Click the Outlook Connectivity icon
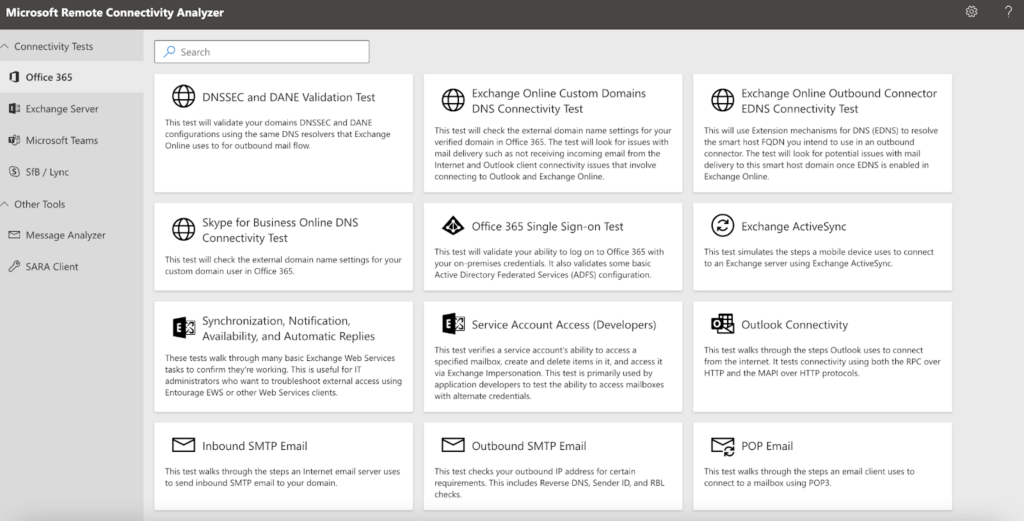 pos(722,324)
